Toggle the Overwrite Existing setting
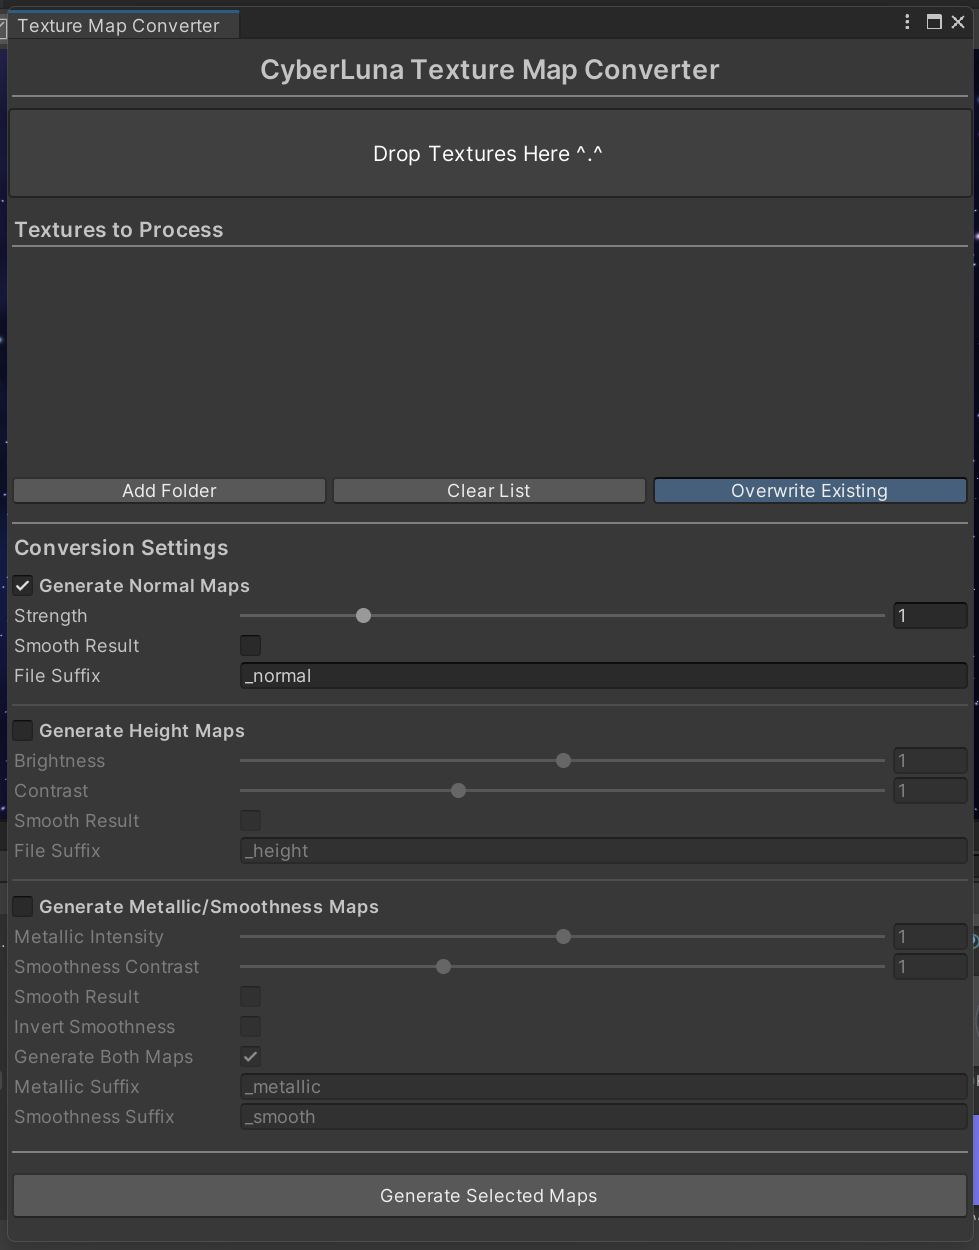 (x=810, y=490)
